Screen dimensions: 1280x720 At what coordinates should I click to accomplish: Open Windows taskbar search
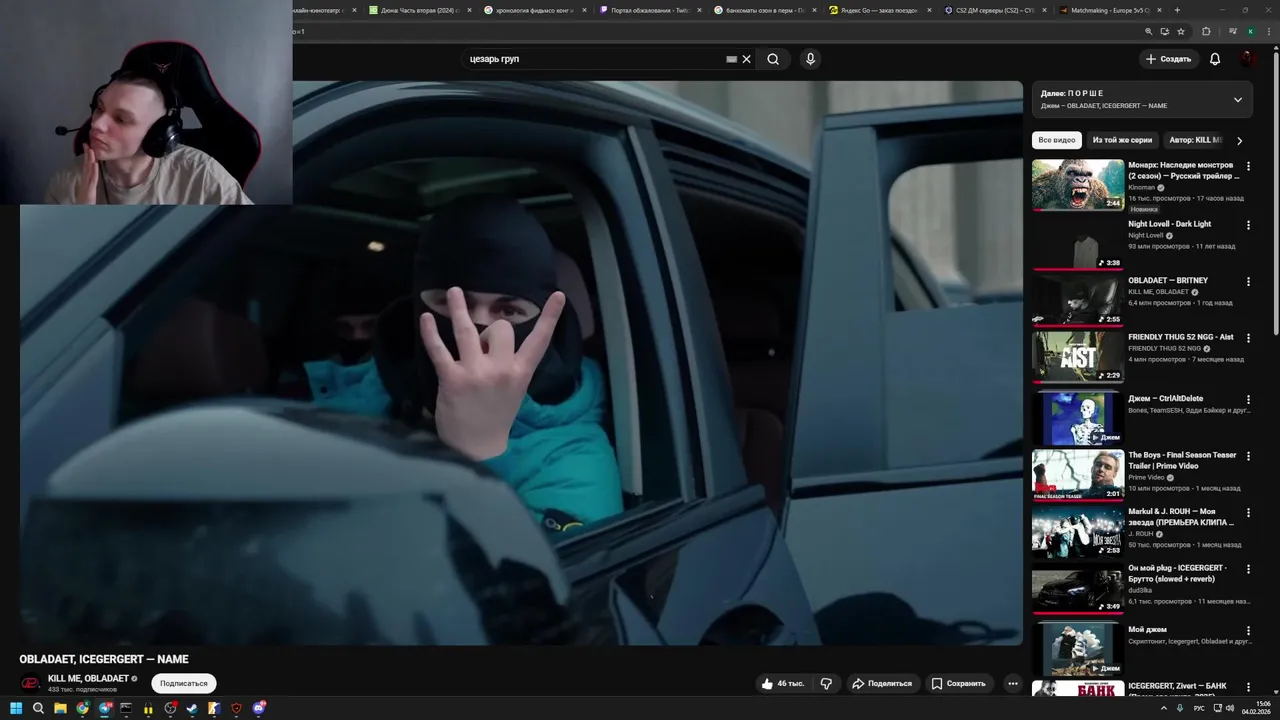[38, 709]
